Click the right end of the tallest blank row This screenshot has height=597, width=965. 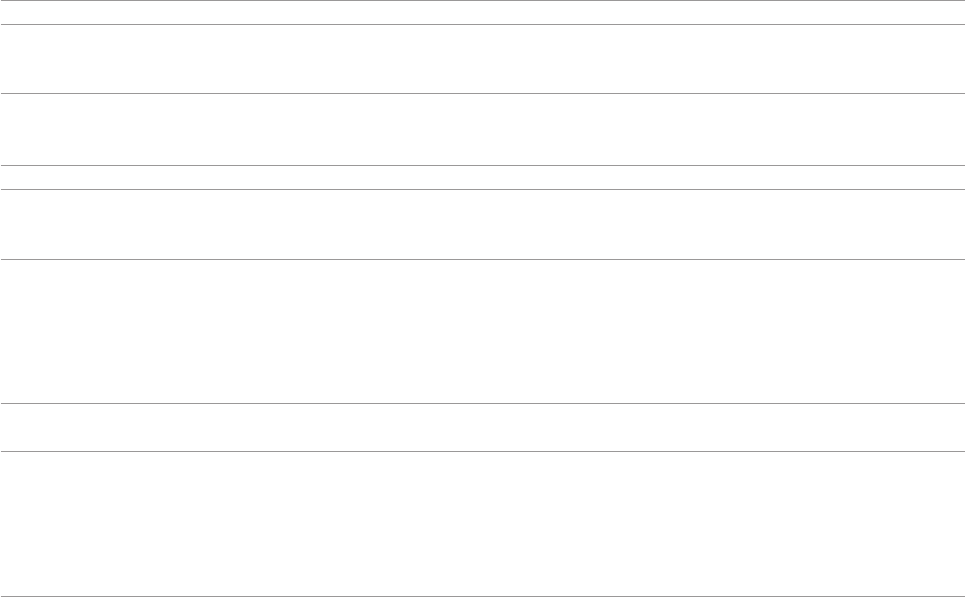tap(959, 524)
